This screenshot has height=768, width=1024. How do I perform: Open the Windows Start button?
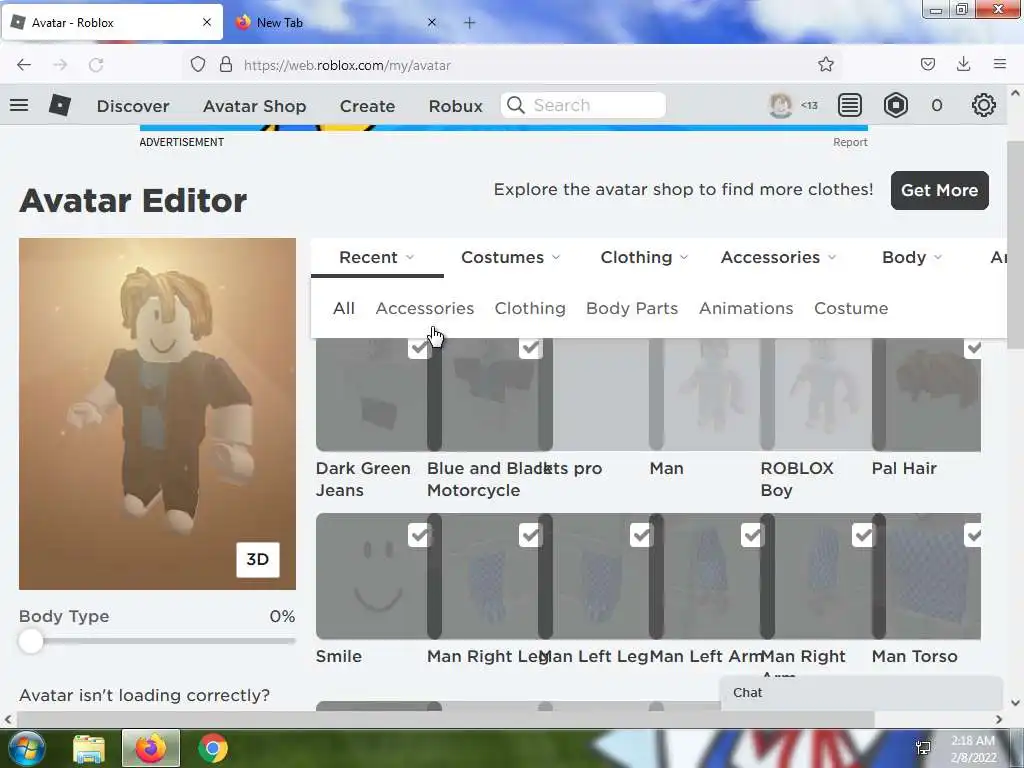[x=25, y=748]
